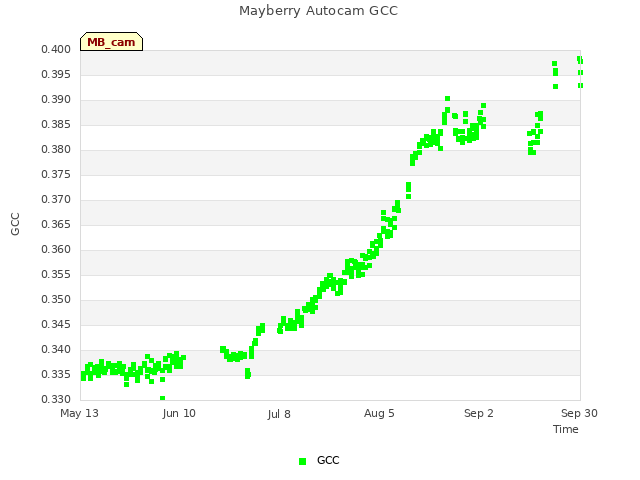Viewport: 640px width, 480px height.
Task: Click the May 13 axis label
Action: click(x=79, y=413)
